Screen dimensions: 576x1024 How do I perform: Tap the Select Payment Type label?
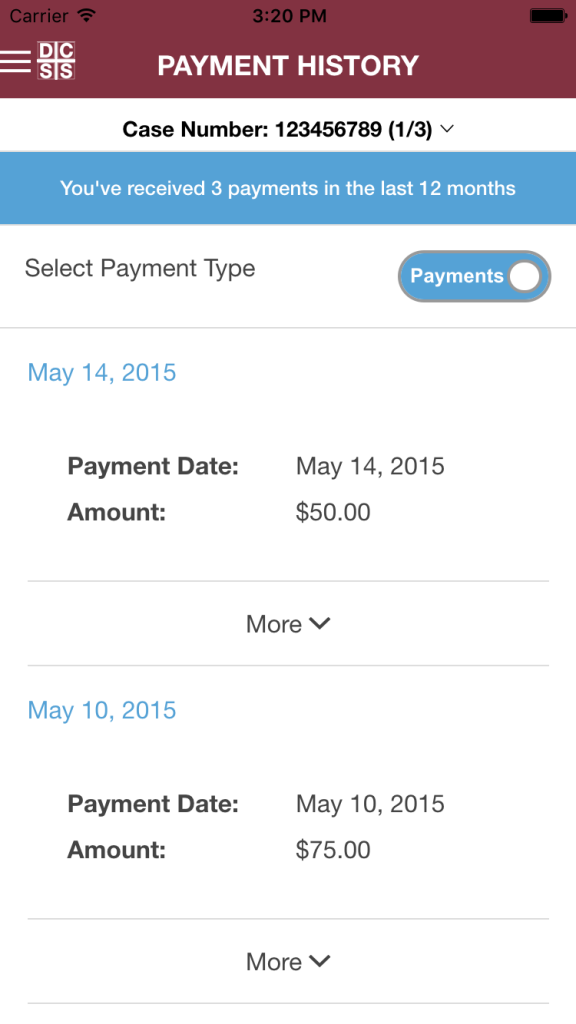coord(140,268)
